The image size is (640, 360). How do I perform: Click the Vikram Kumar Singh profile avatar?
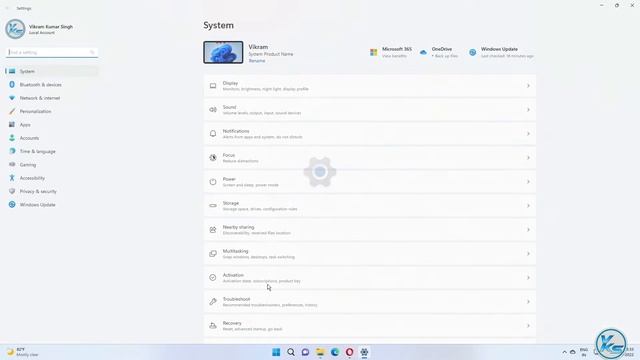[16, 29]
